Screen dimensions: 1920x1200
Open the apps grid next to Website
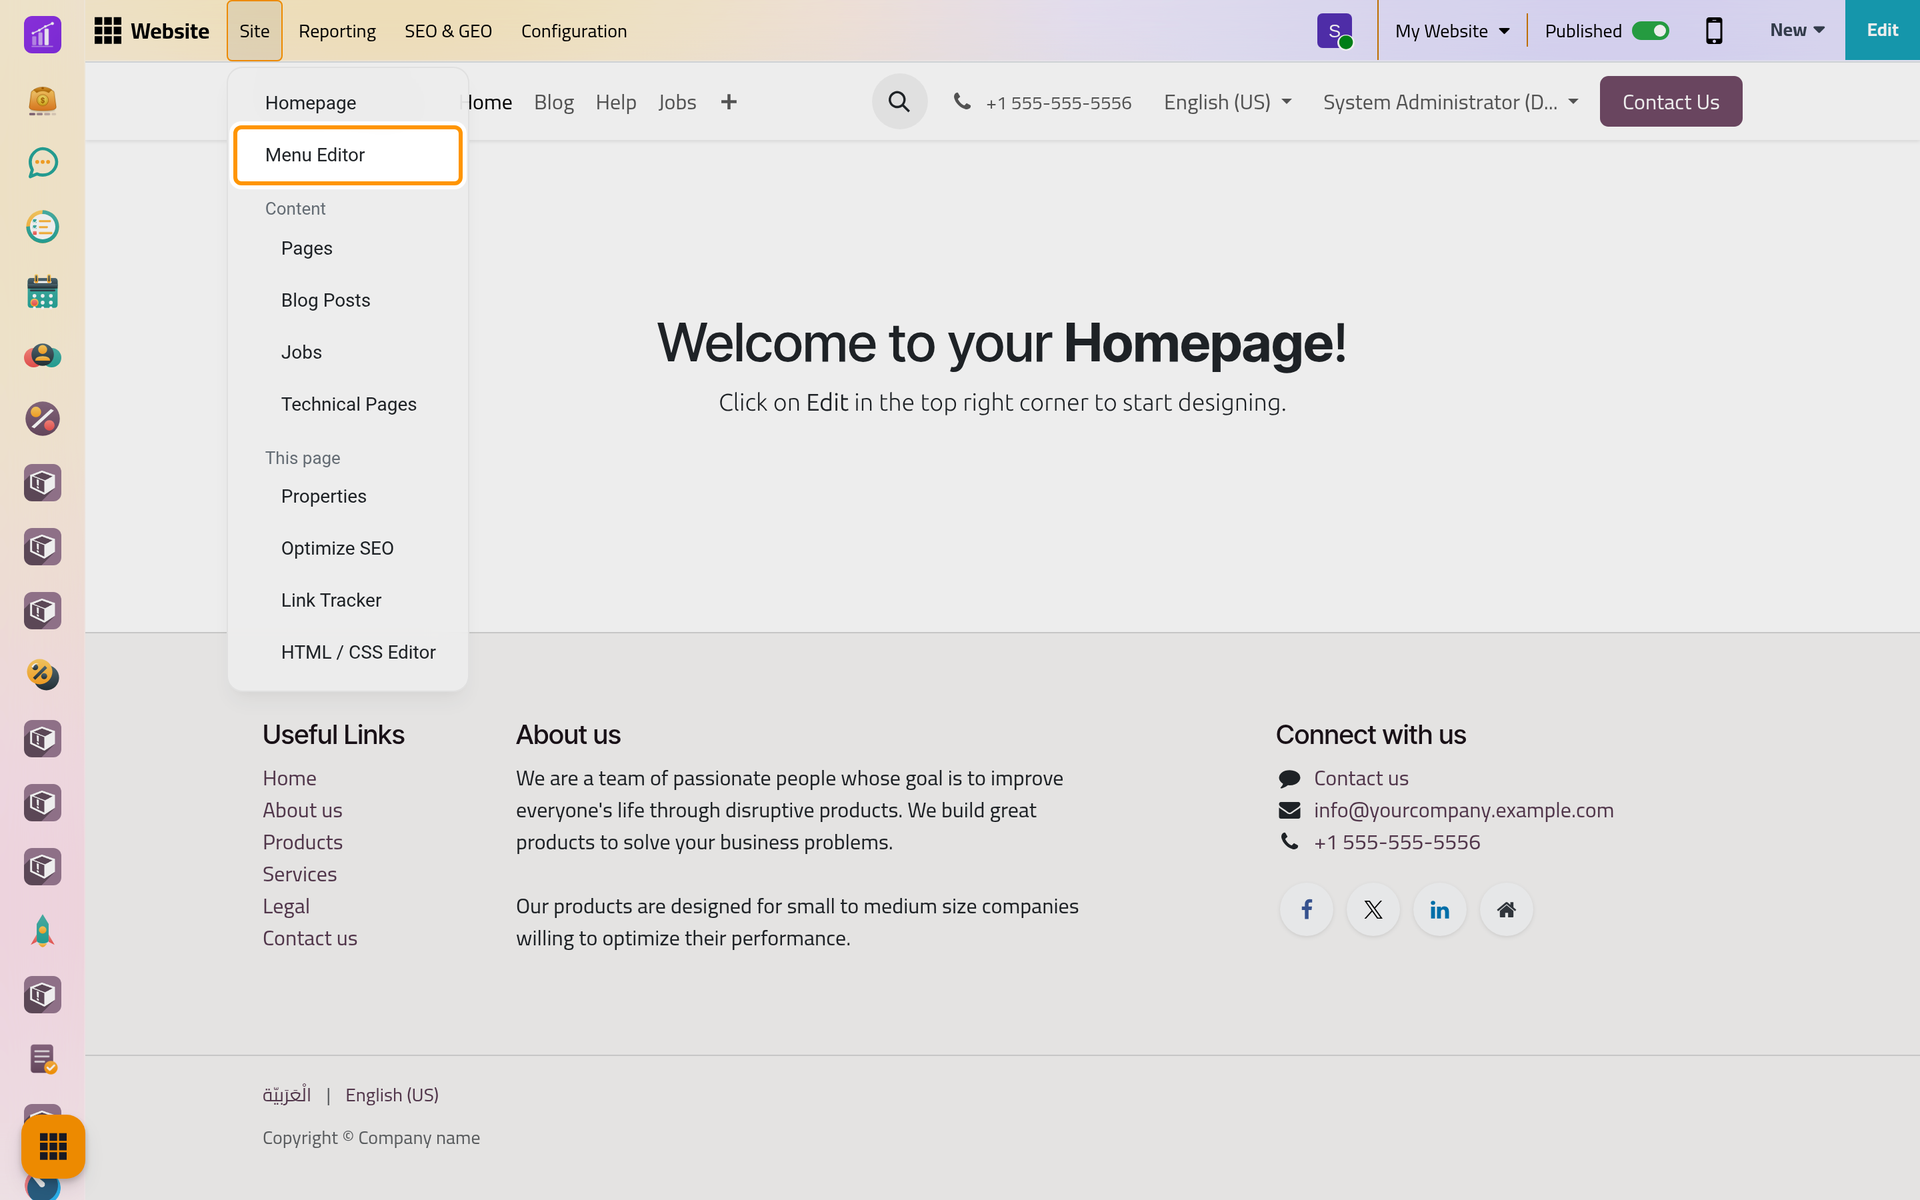pyautogui.click(x=108, y=31)
